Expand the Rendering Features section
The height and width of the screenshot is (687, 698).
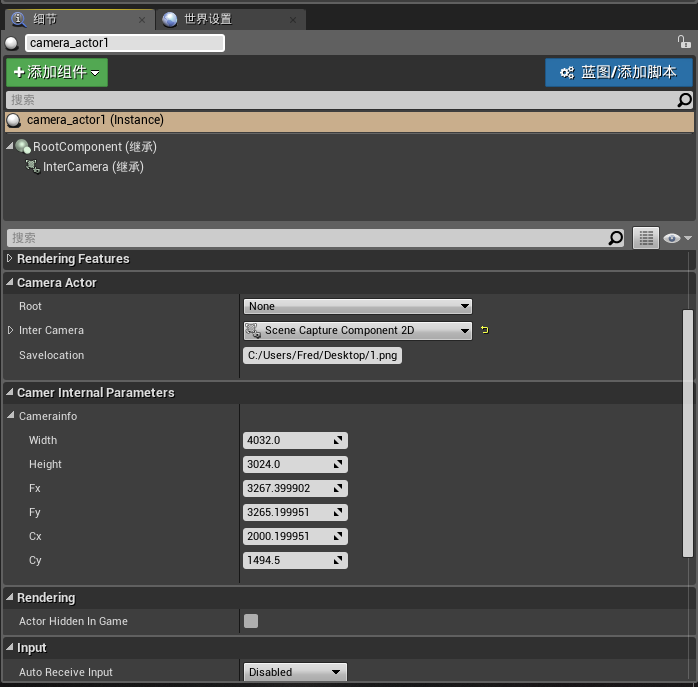pyautogui.click(x=11, y=259)
